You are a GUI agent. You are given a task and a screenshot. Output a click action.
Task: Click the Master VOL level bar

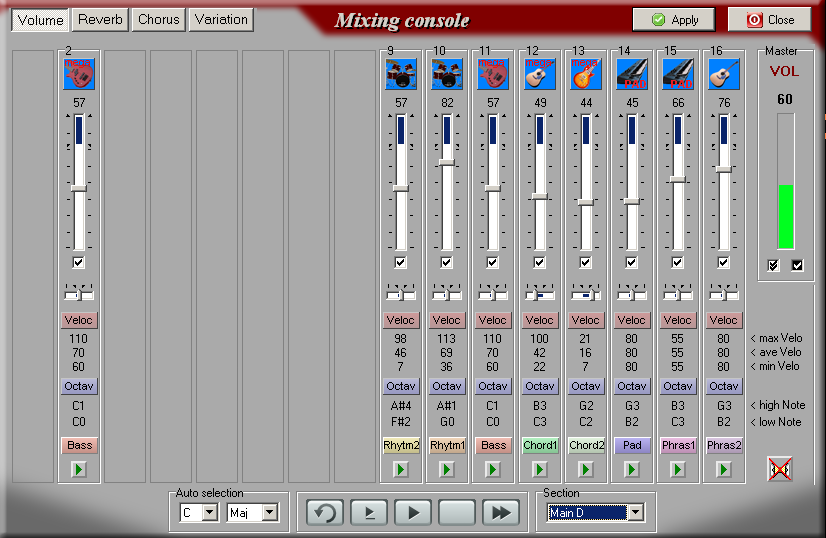point(786,181)
